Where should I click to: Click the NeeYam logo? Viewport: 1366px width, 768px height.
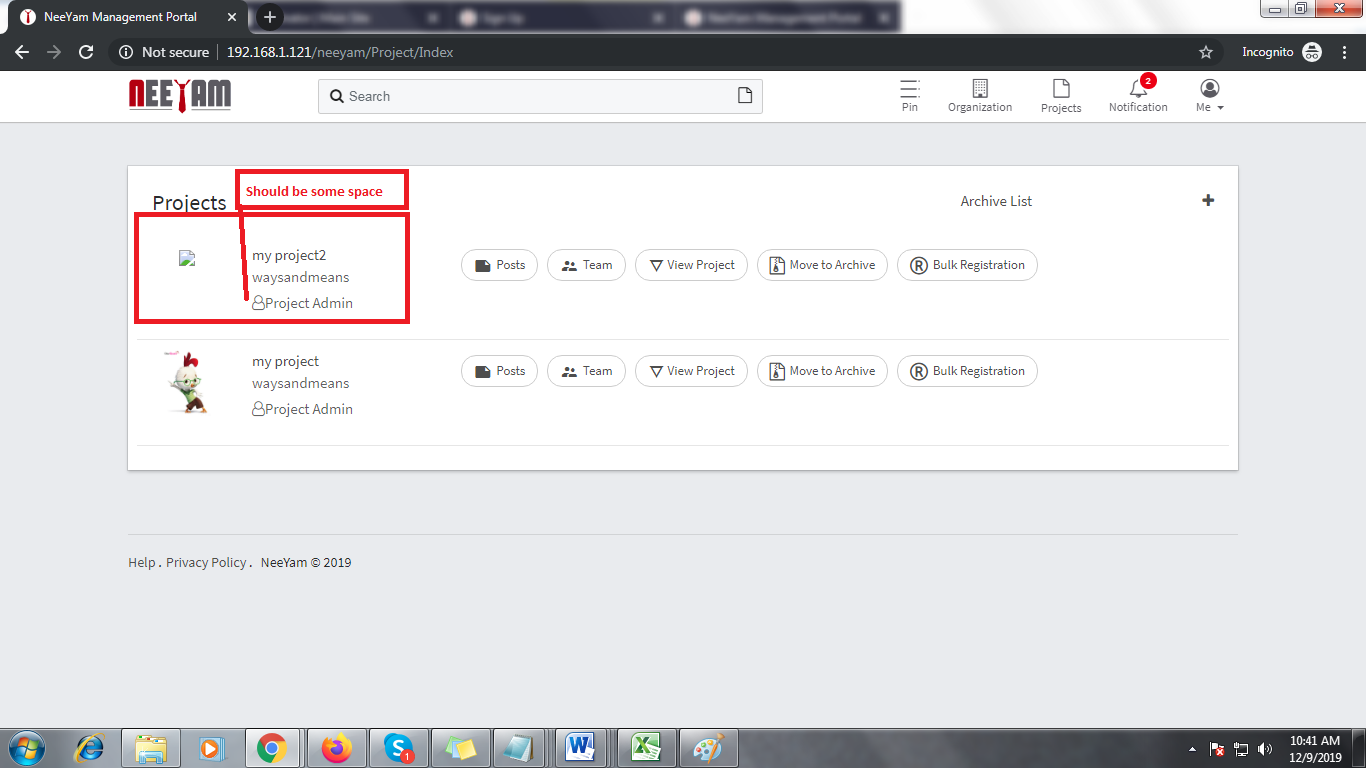point(180,95)
